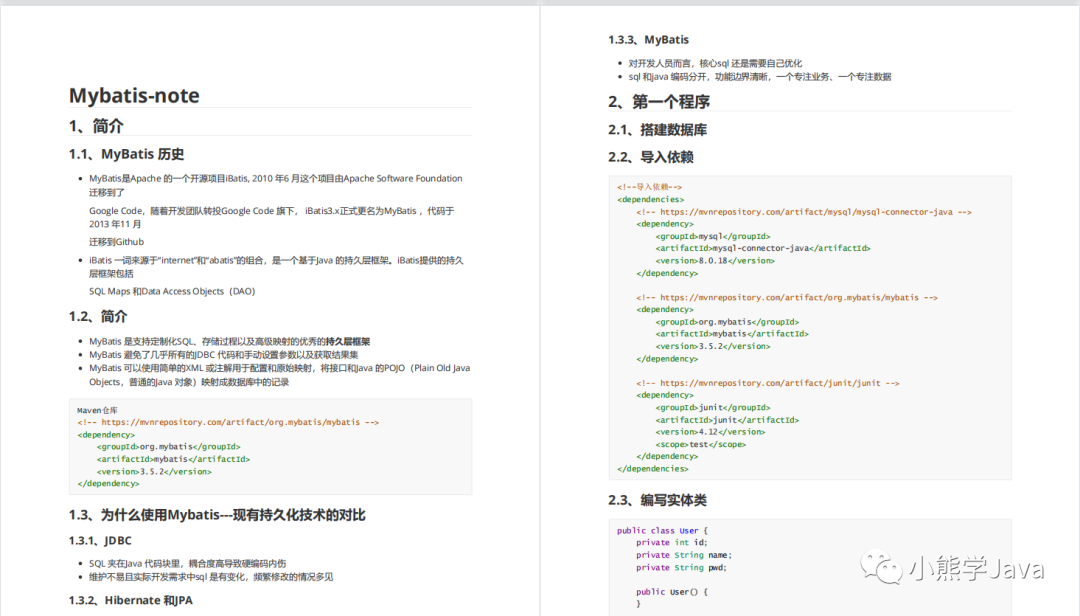Click the "<version>8.0.18</version>" line
Viewport: 1080px width, 616px height.
click(715, 261)
